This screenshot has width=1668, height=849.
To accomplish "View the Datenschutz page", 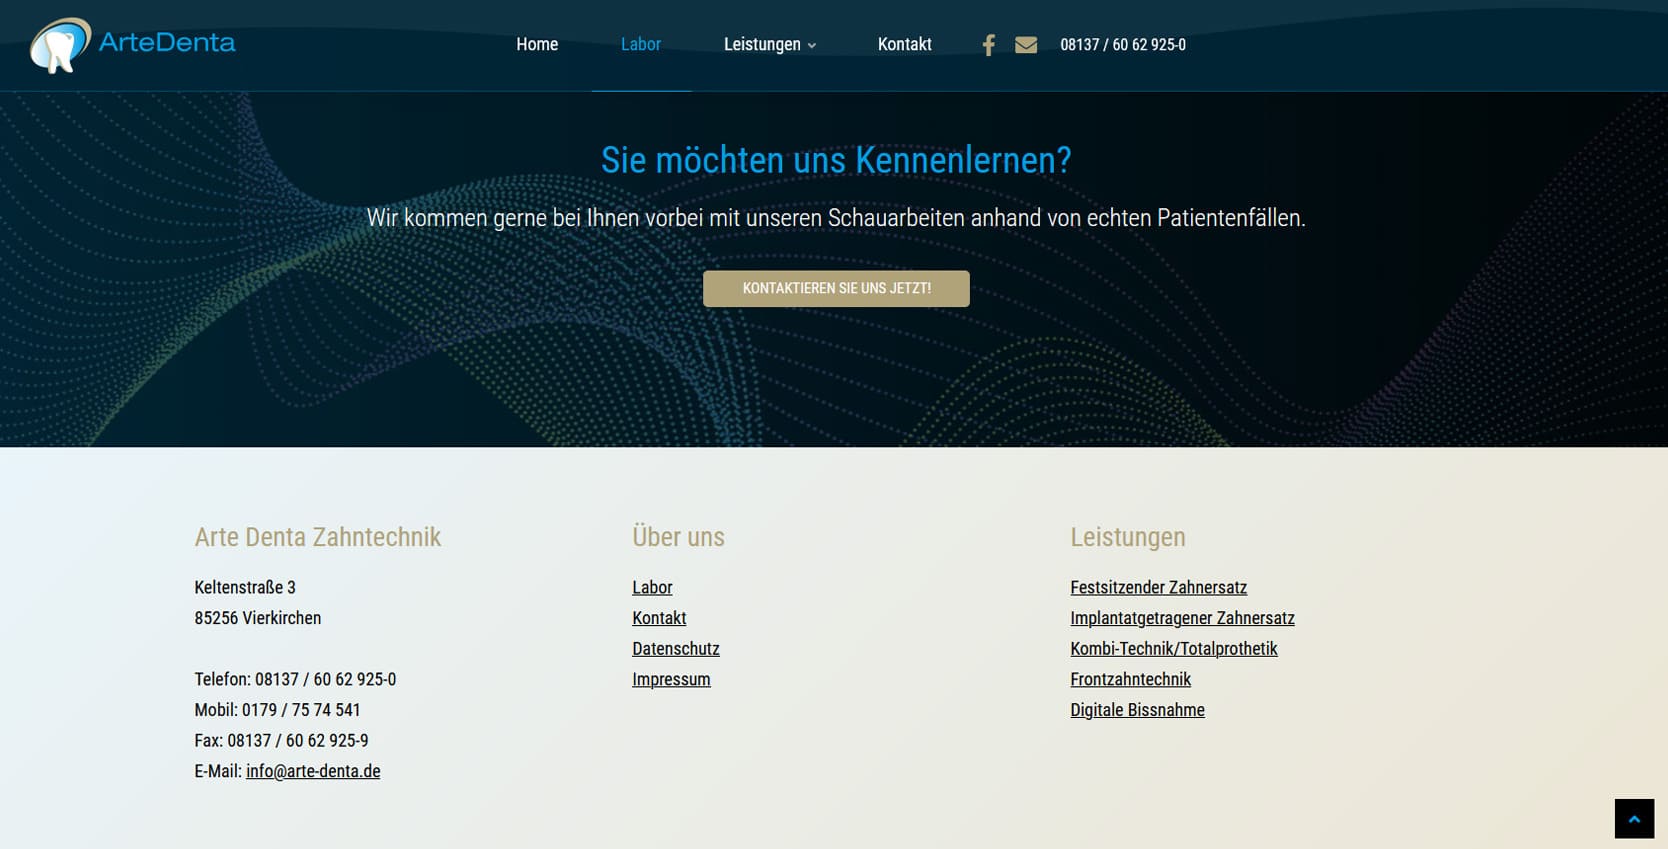I will 675,649.
